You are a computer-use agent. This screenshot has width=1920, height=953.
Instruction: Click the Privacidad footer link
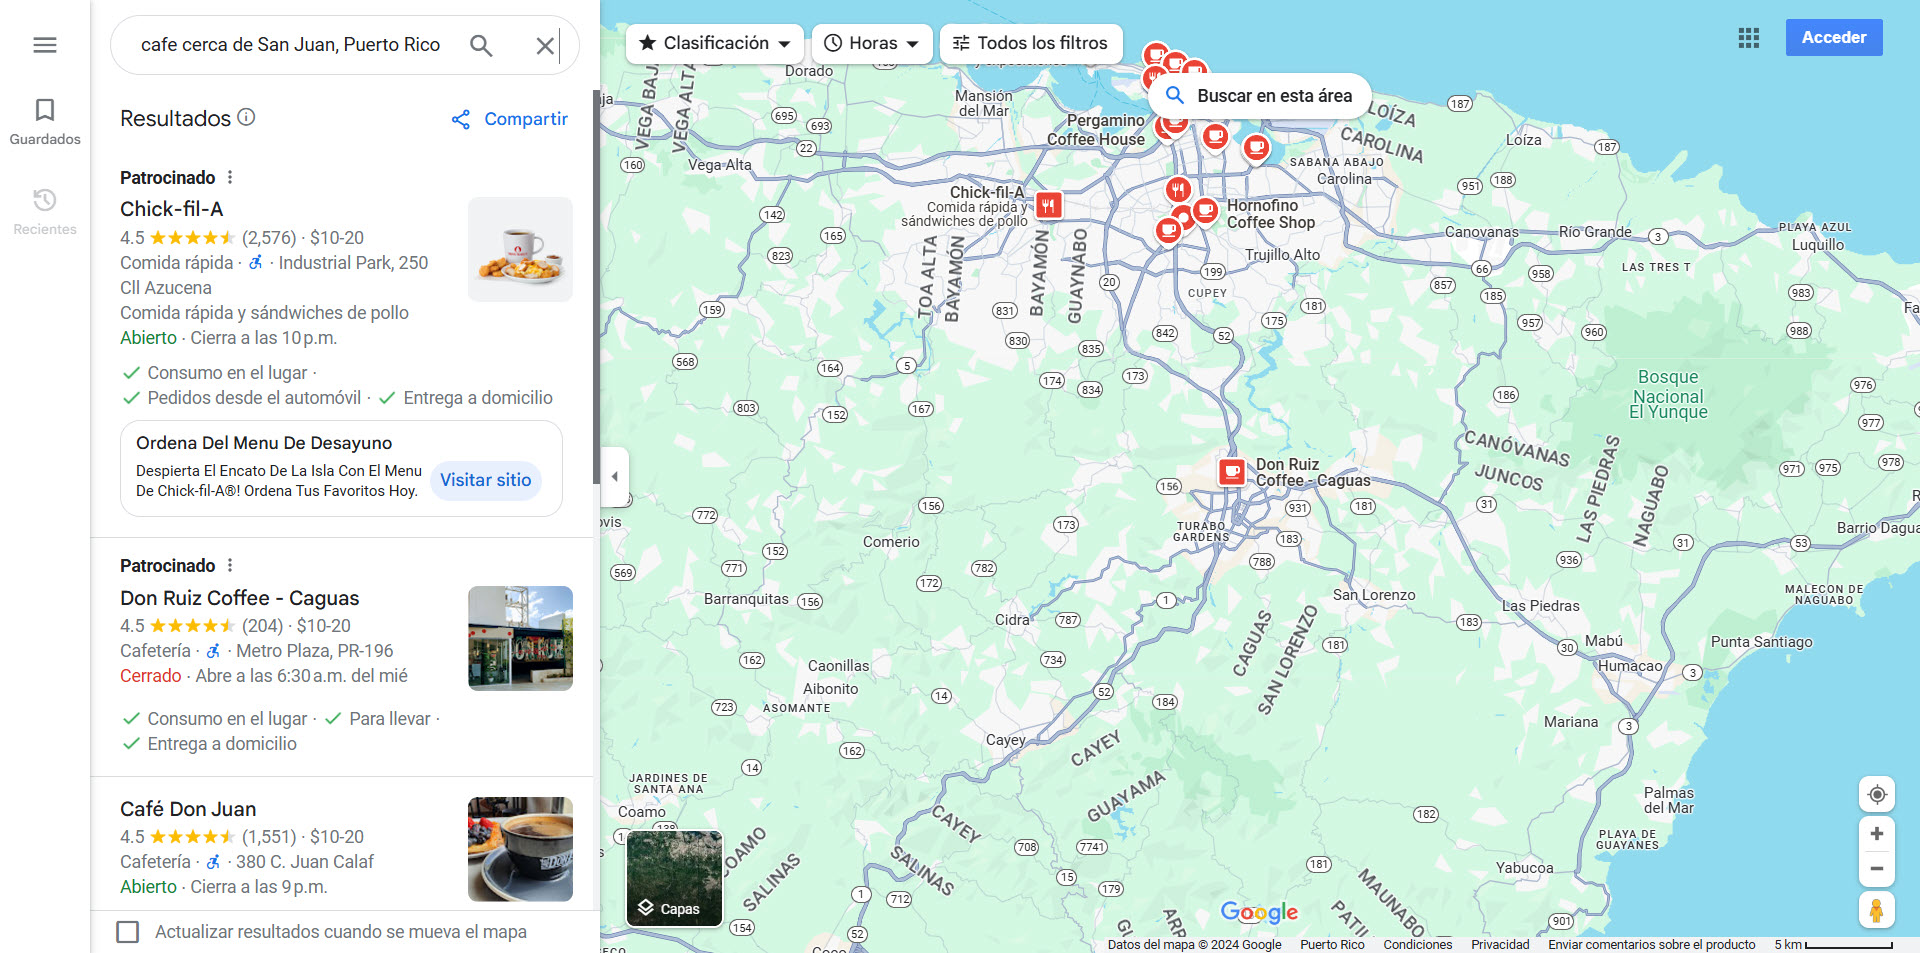[1500, 944]
